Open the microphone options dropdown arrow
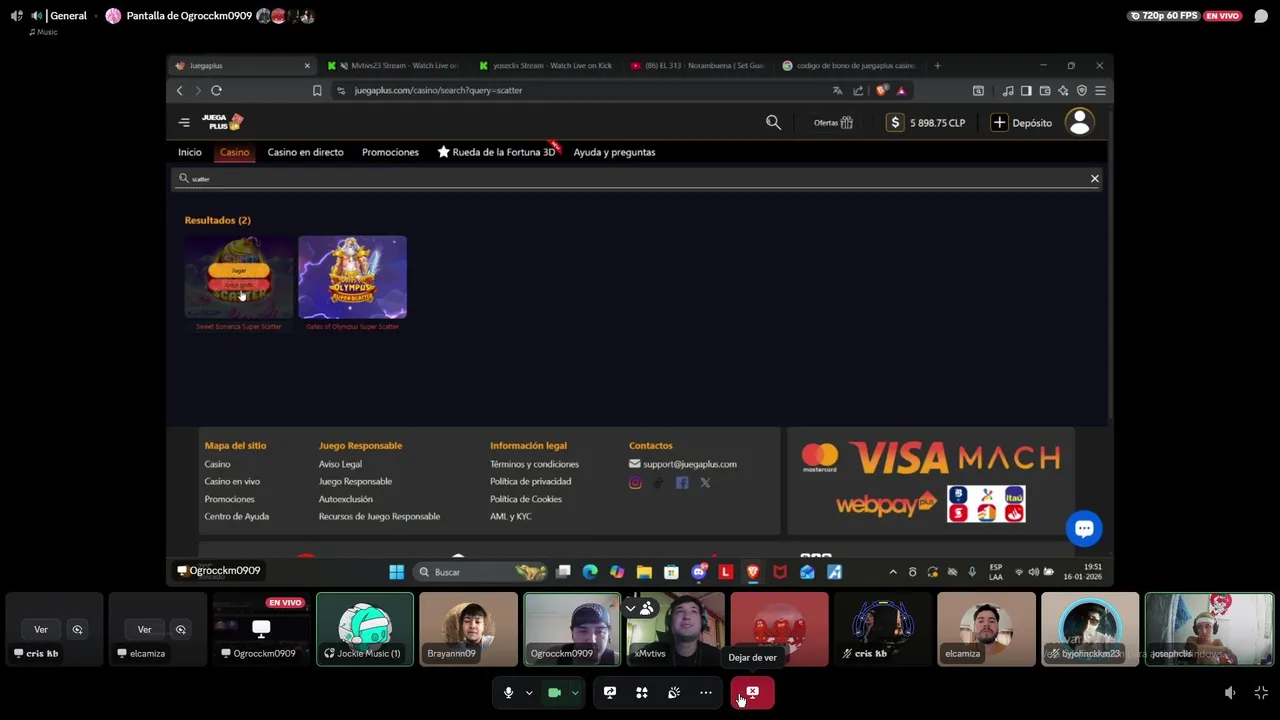This screenshot has height=720, width=1280. tap(529, 693)
